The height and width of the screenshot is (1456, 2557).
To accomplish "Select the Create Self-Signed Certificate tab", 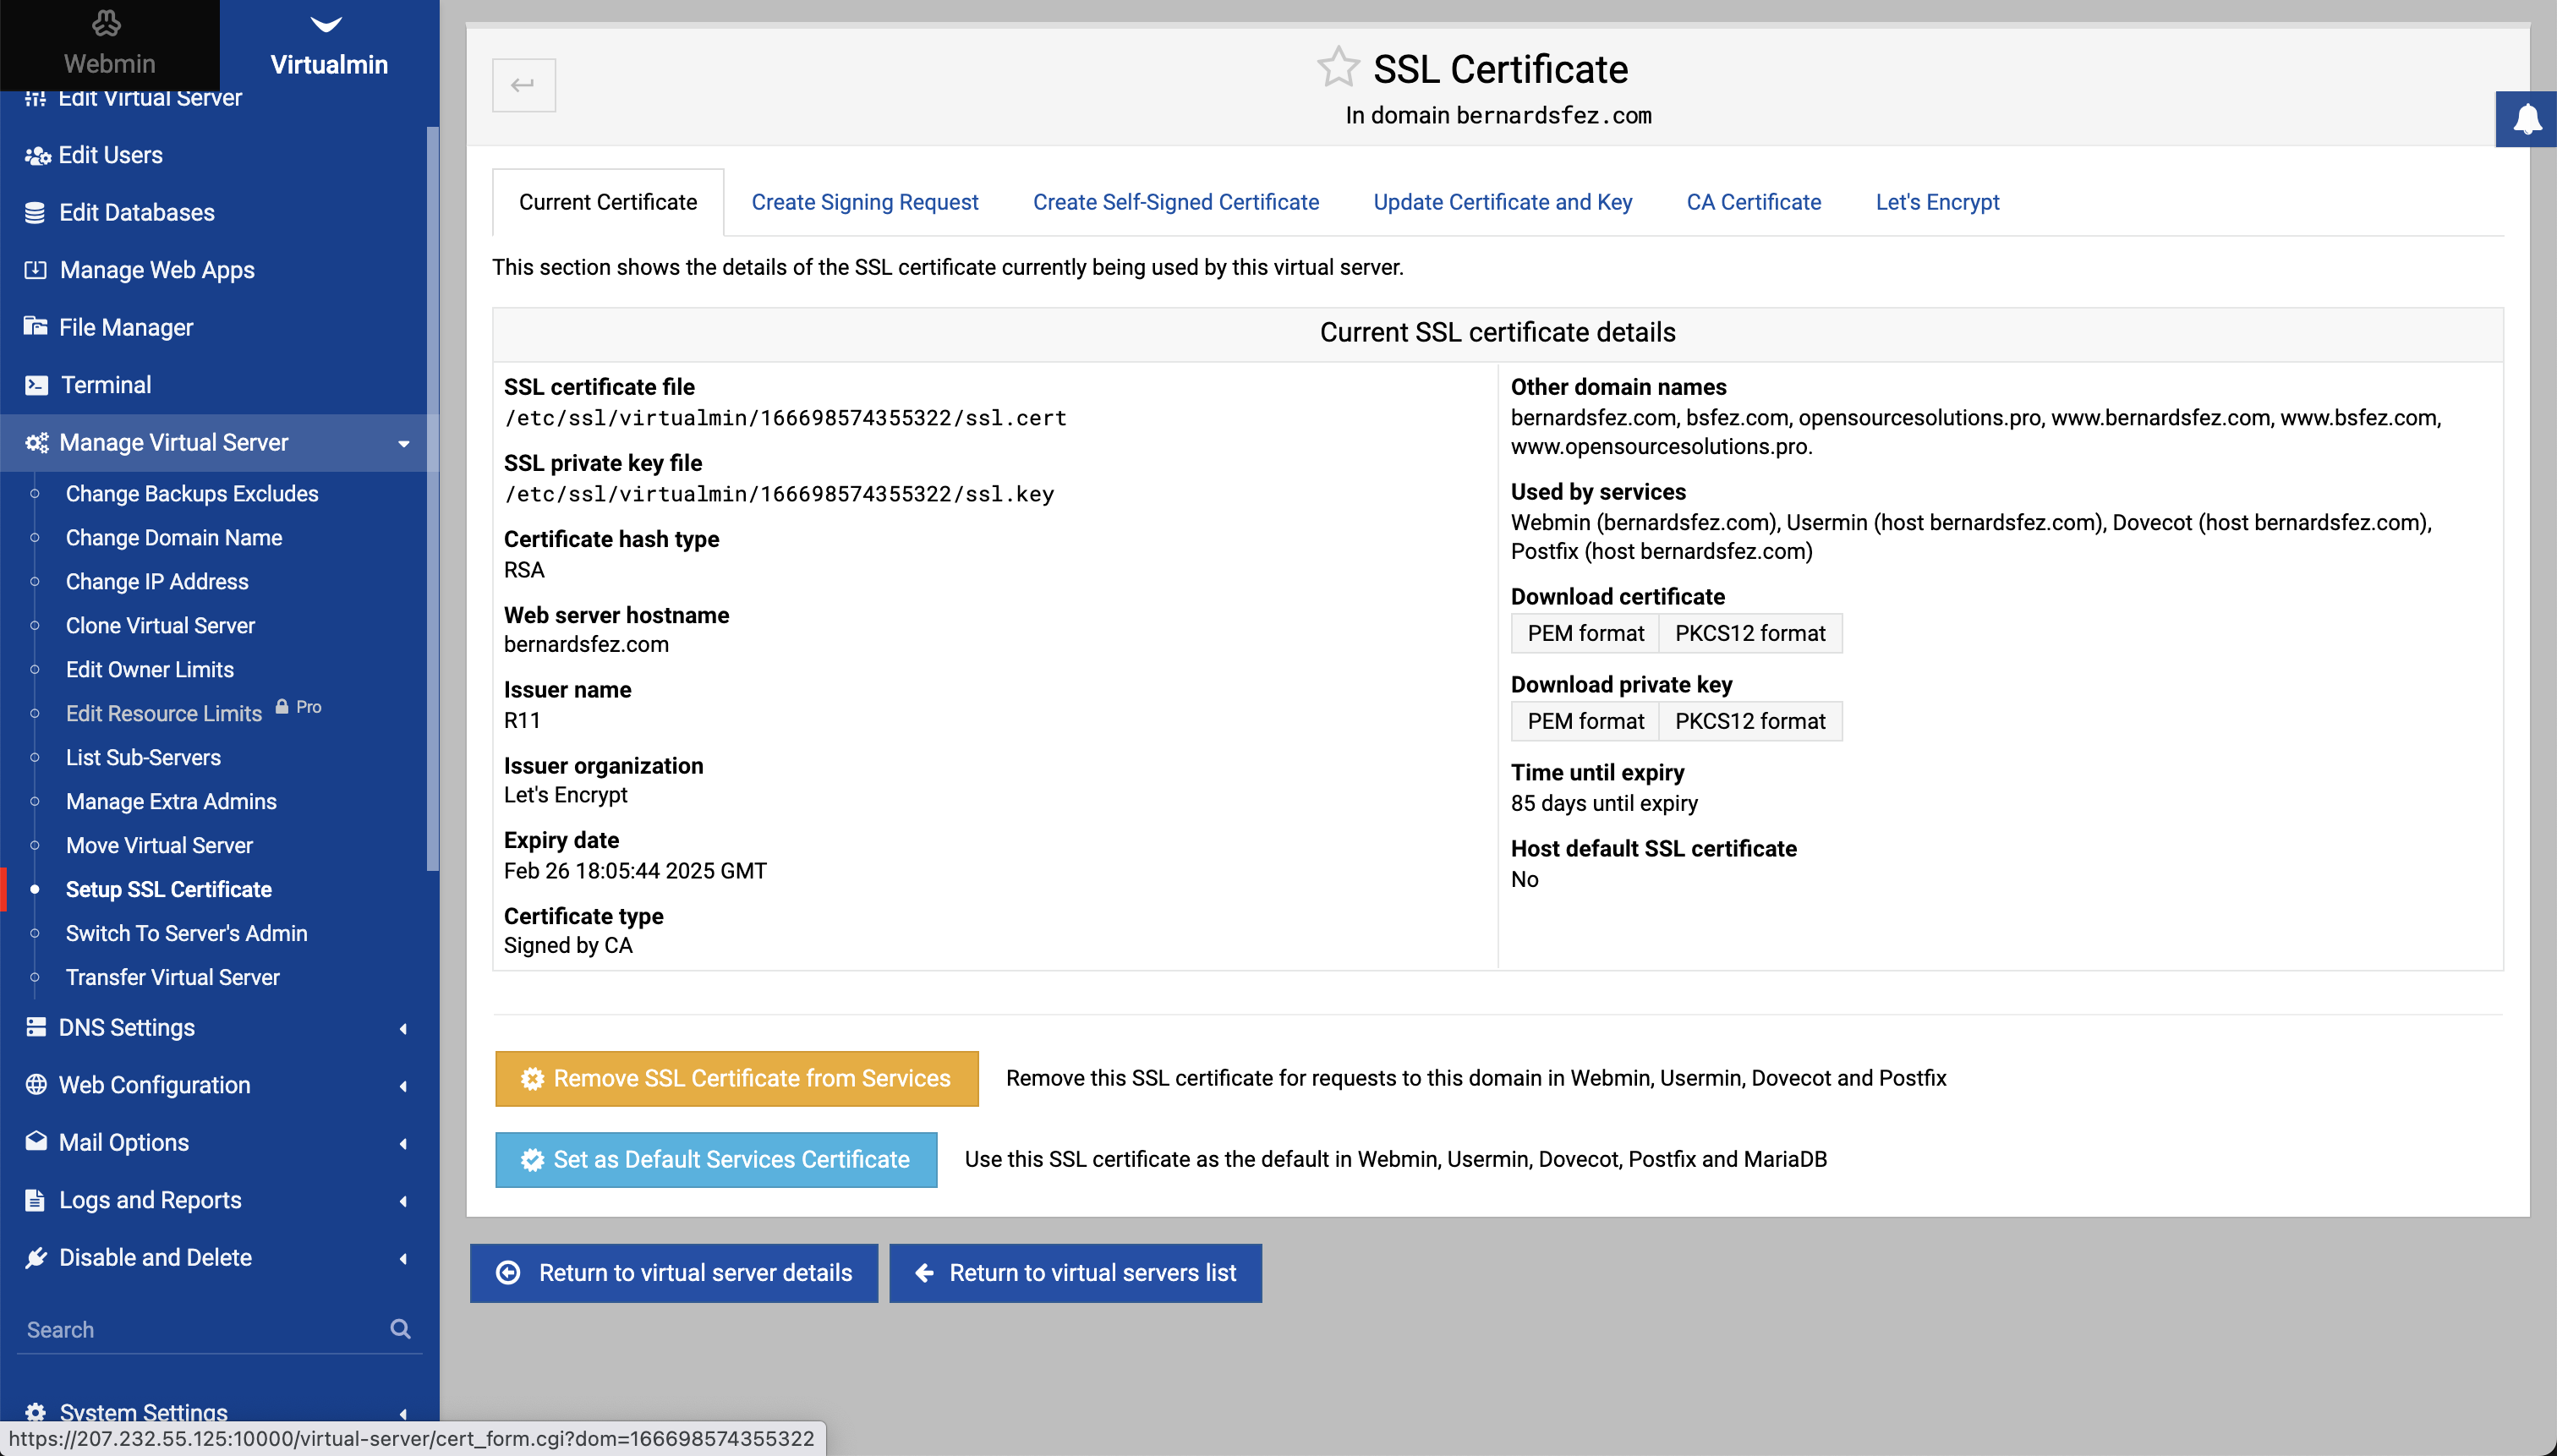I will click(x=1174, y=202).
